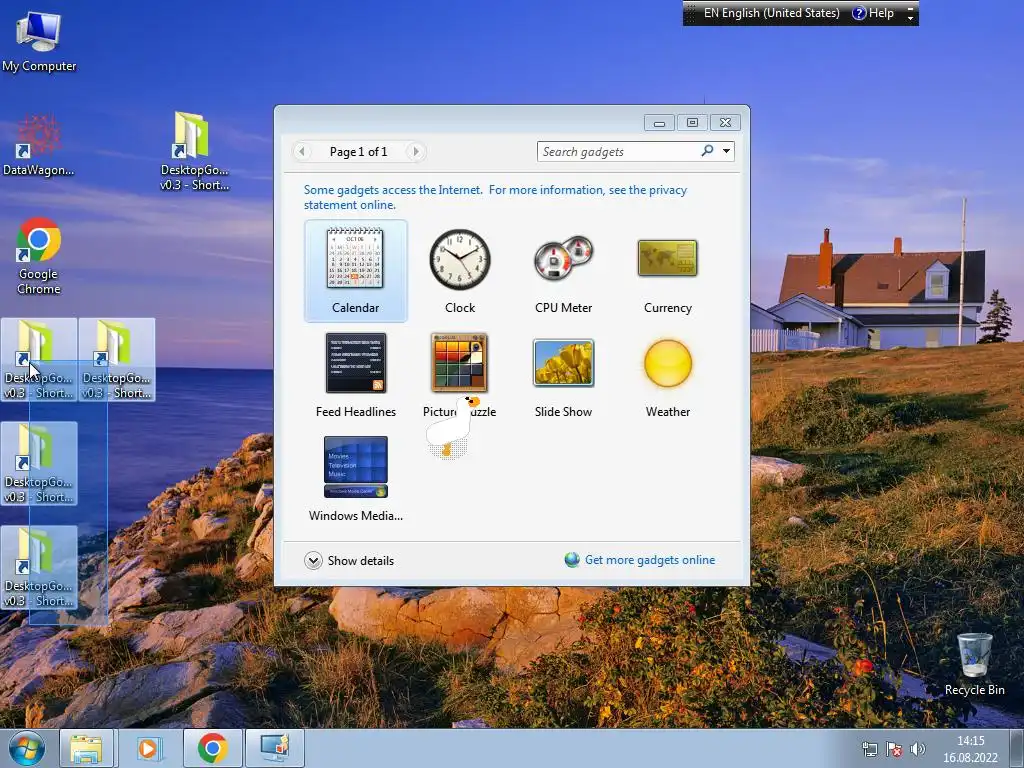Image resolution: width=1024 pixels, height=768 pixels.
Task: Select the Slide Show gadget
Action: pyautogui.click(x=563, y=375)
